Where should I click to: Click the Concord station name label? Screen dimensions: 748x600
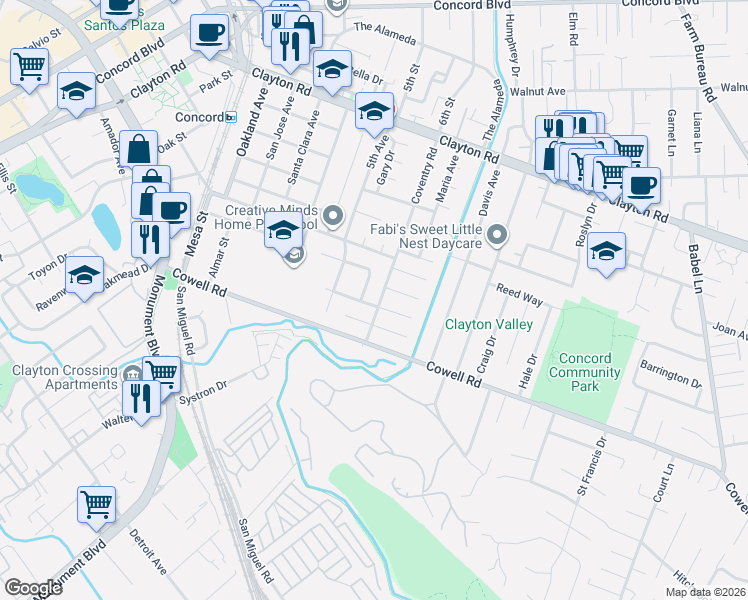point(199,117)
